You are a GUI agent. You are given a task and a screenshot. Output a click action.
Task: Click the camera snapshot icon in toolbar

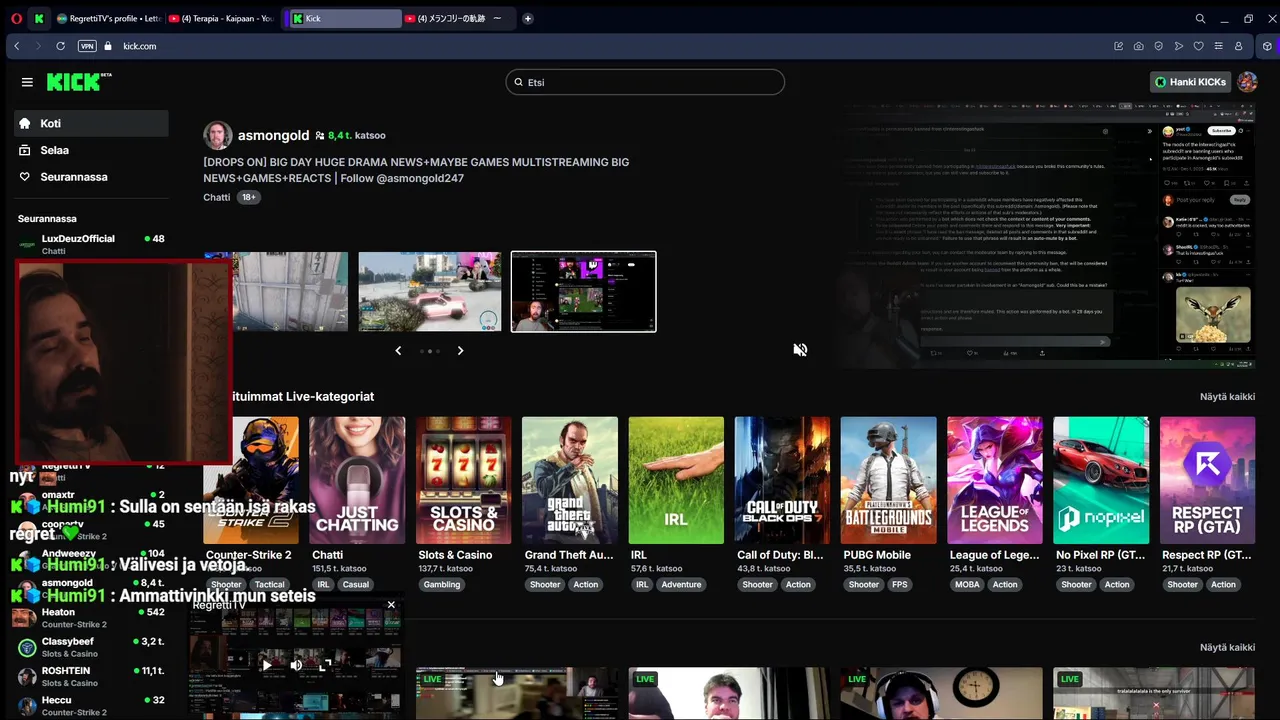1138,46
